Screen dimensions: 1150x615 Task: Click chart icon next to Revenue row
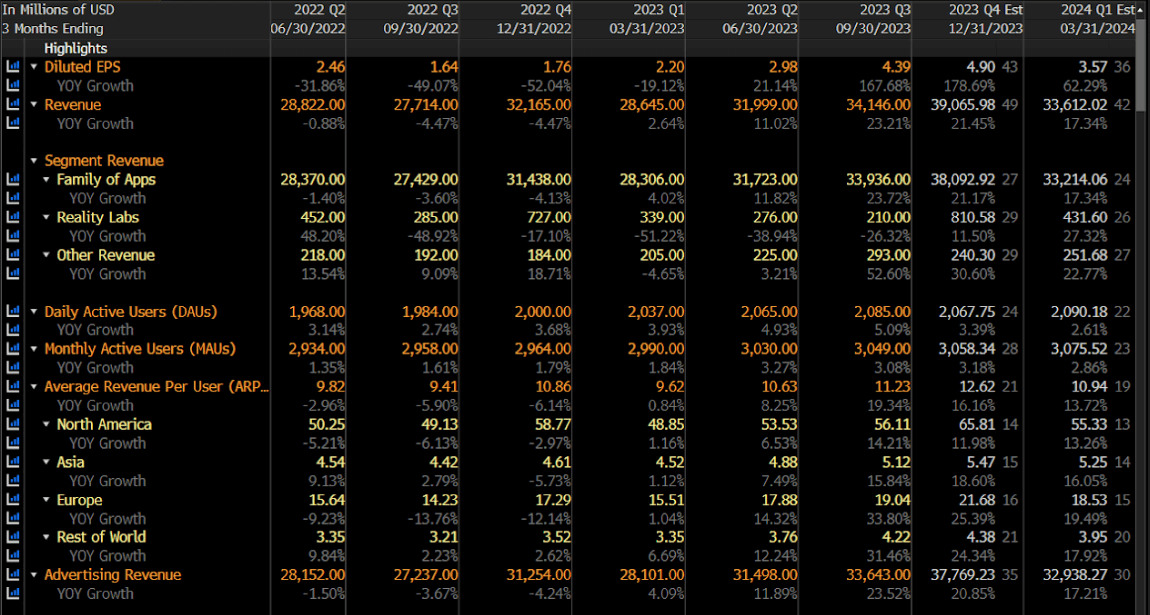[x=13, y=105]
